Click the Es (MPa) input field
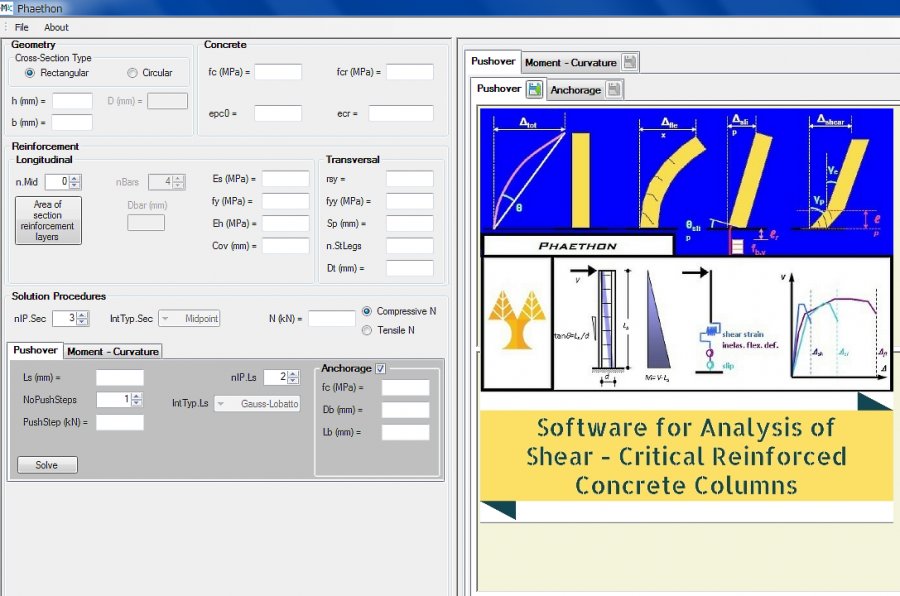Viewport: 900px width, 596px height. tap(286, 179)
